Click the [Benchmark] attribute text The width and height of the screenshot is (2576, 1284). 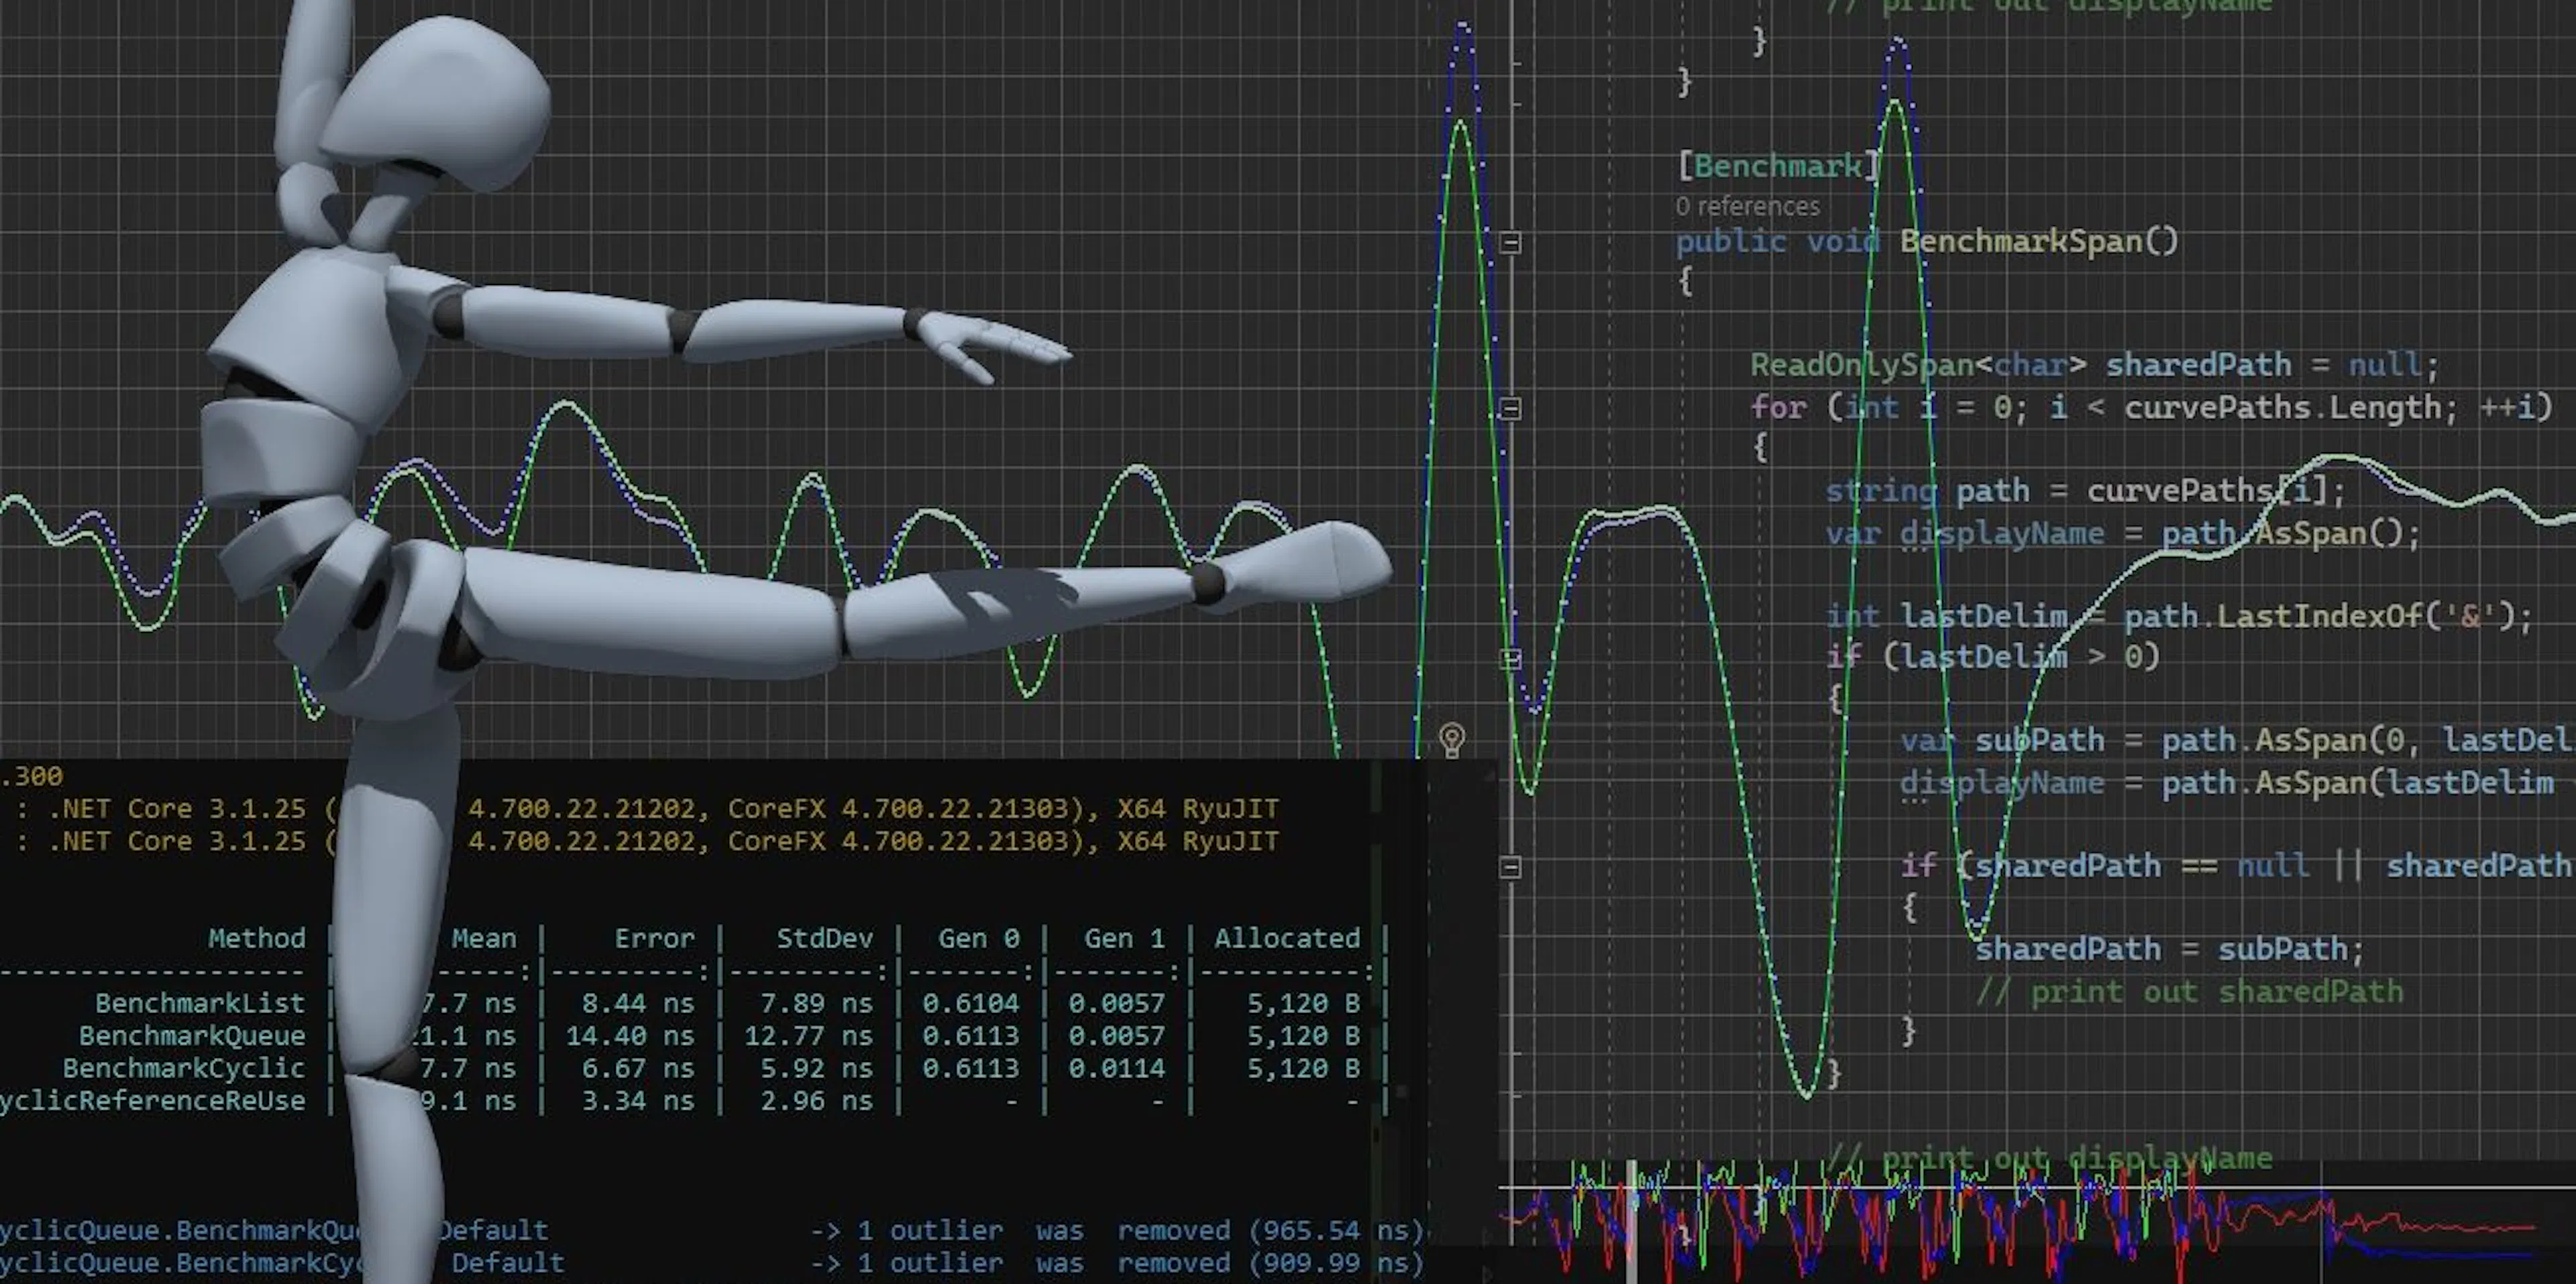pos(1778,166)
